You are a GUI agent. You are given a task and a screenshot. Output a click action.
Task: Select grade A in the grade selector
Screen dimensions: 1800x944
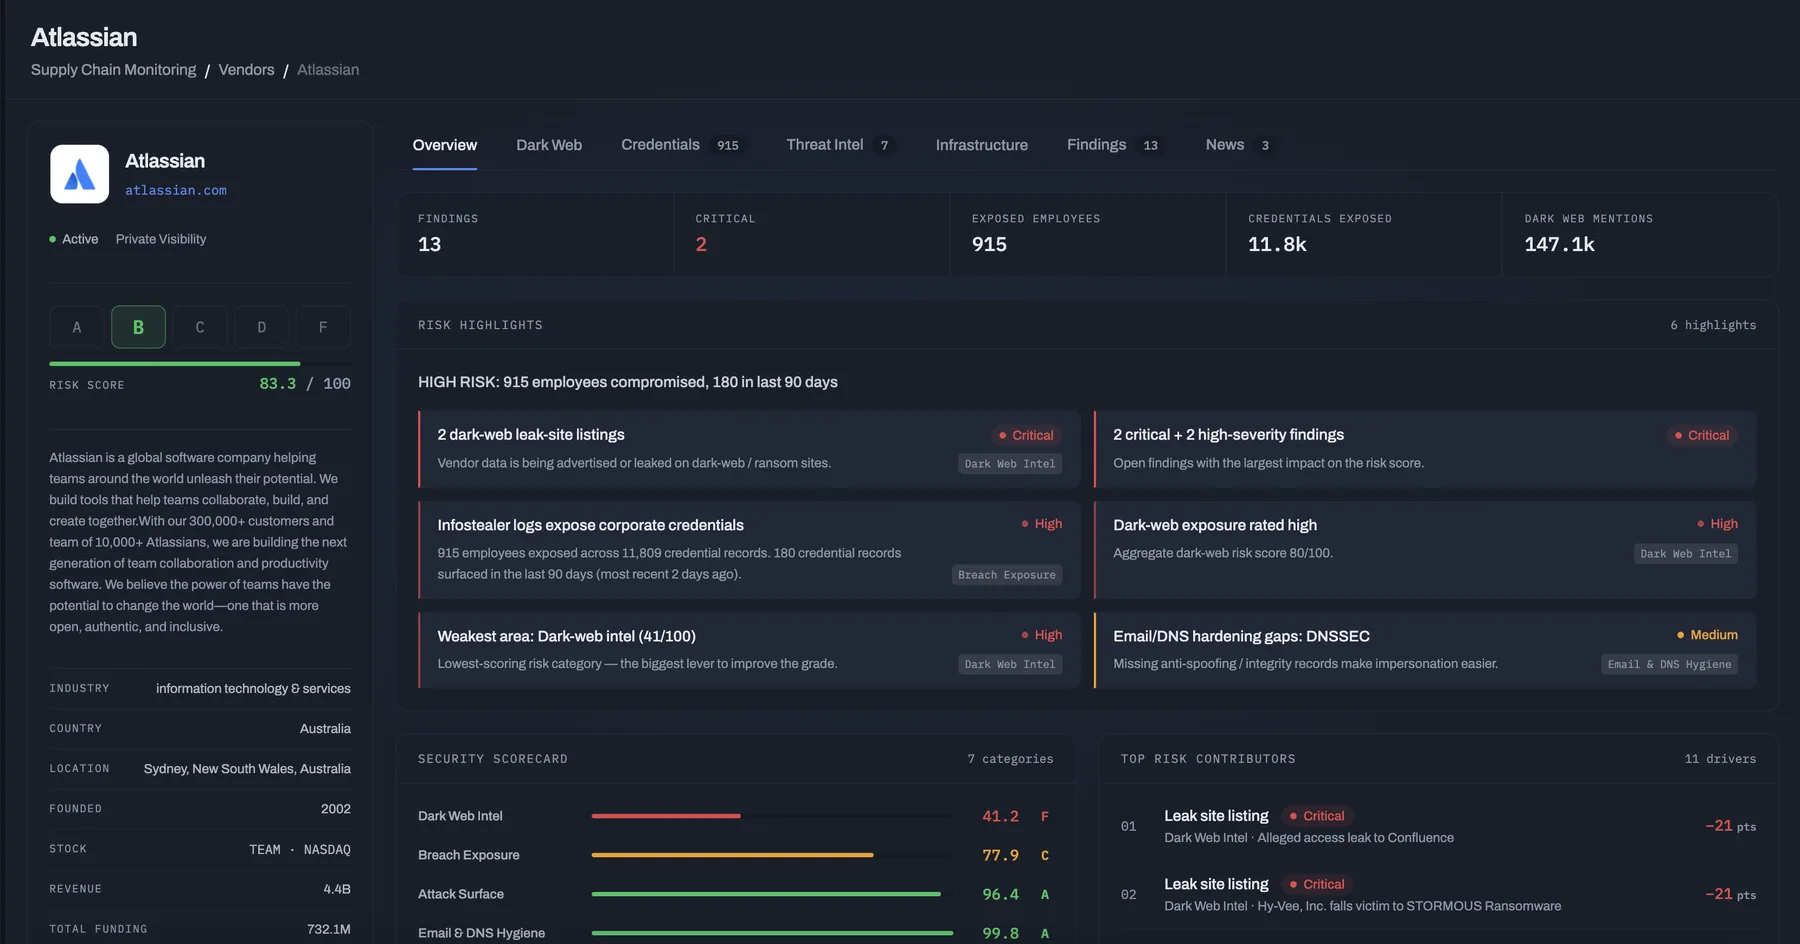coord(77,327)
